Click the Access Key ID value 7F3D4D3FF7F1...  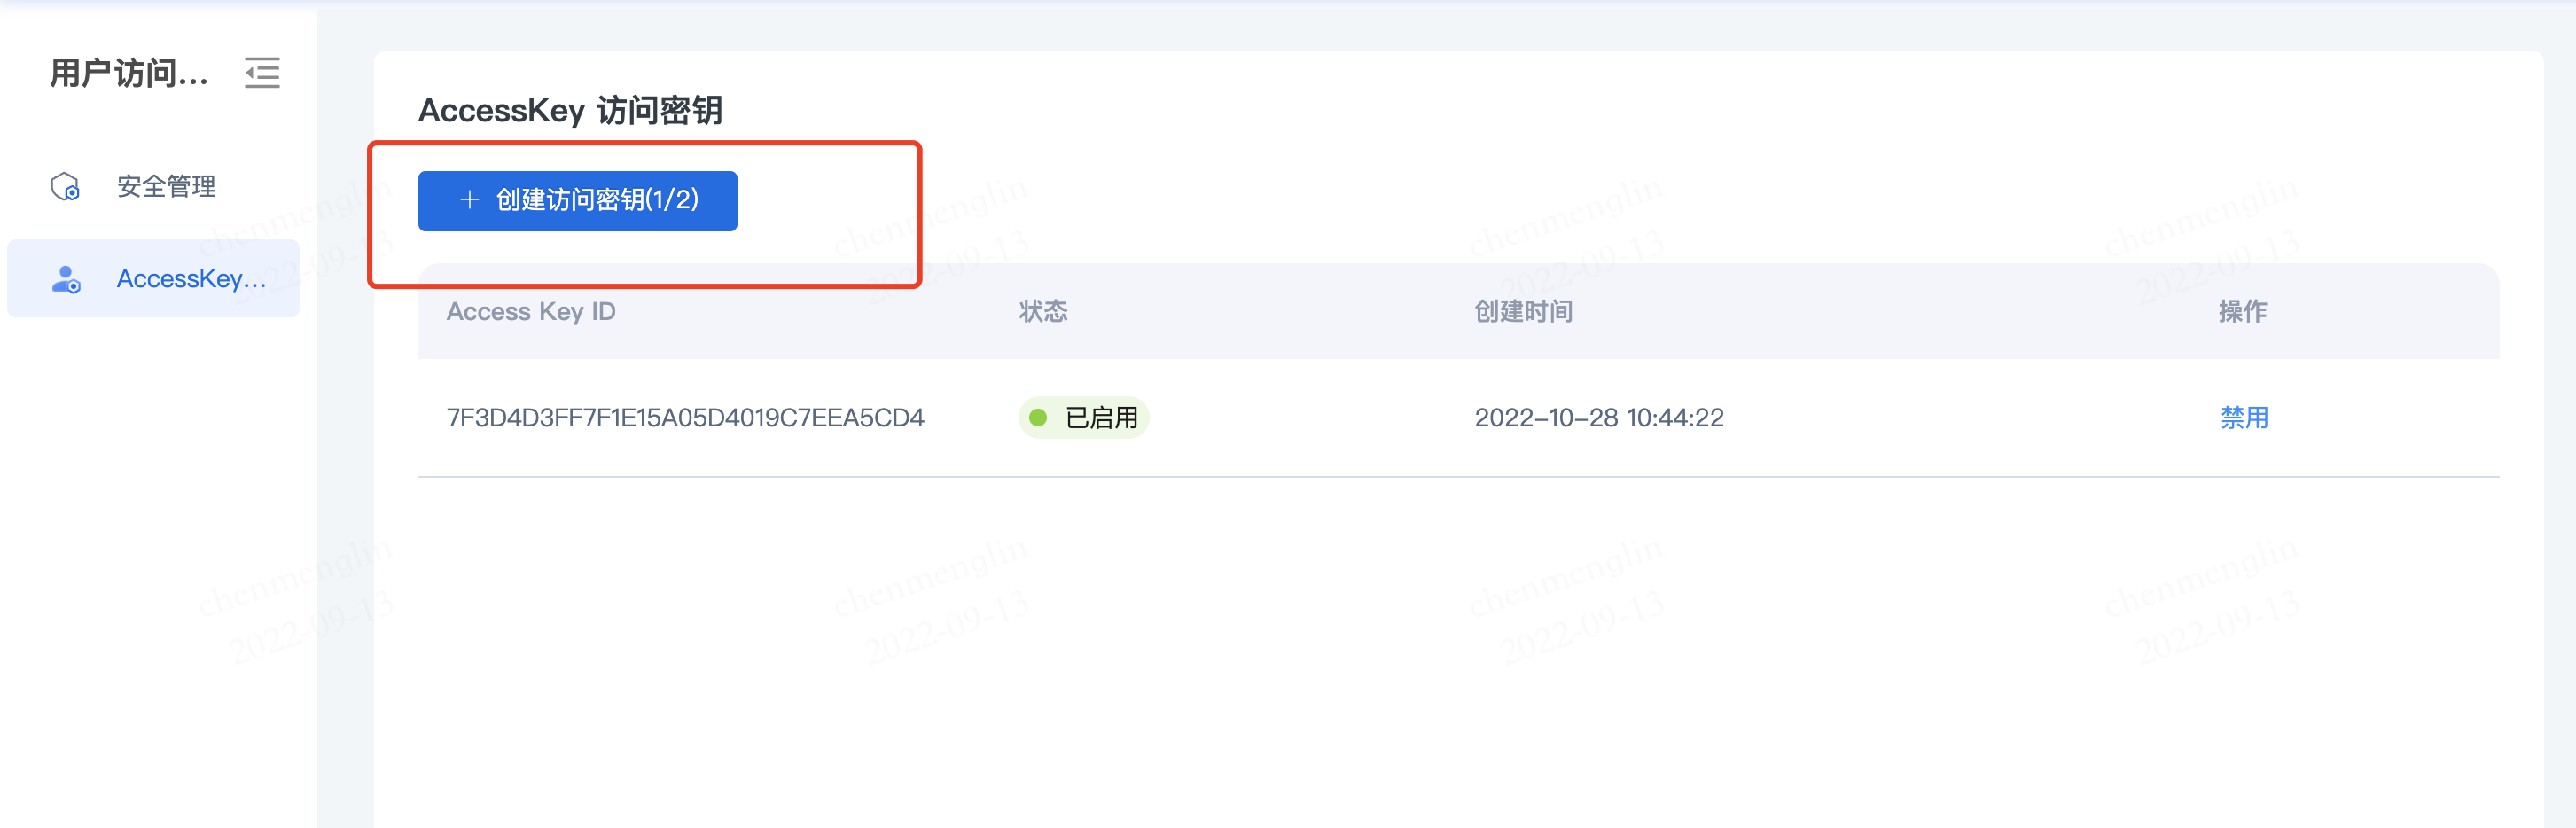pyautogui.click(x=685, y=418)
